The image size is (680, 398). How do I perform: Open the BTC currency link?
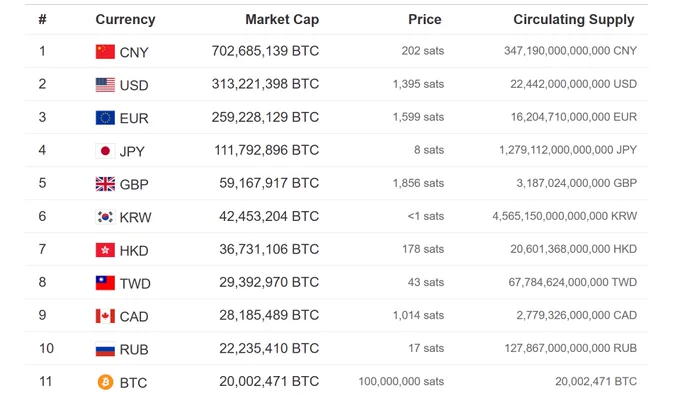click(x=134, y=383)
